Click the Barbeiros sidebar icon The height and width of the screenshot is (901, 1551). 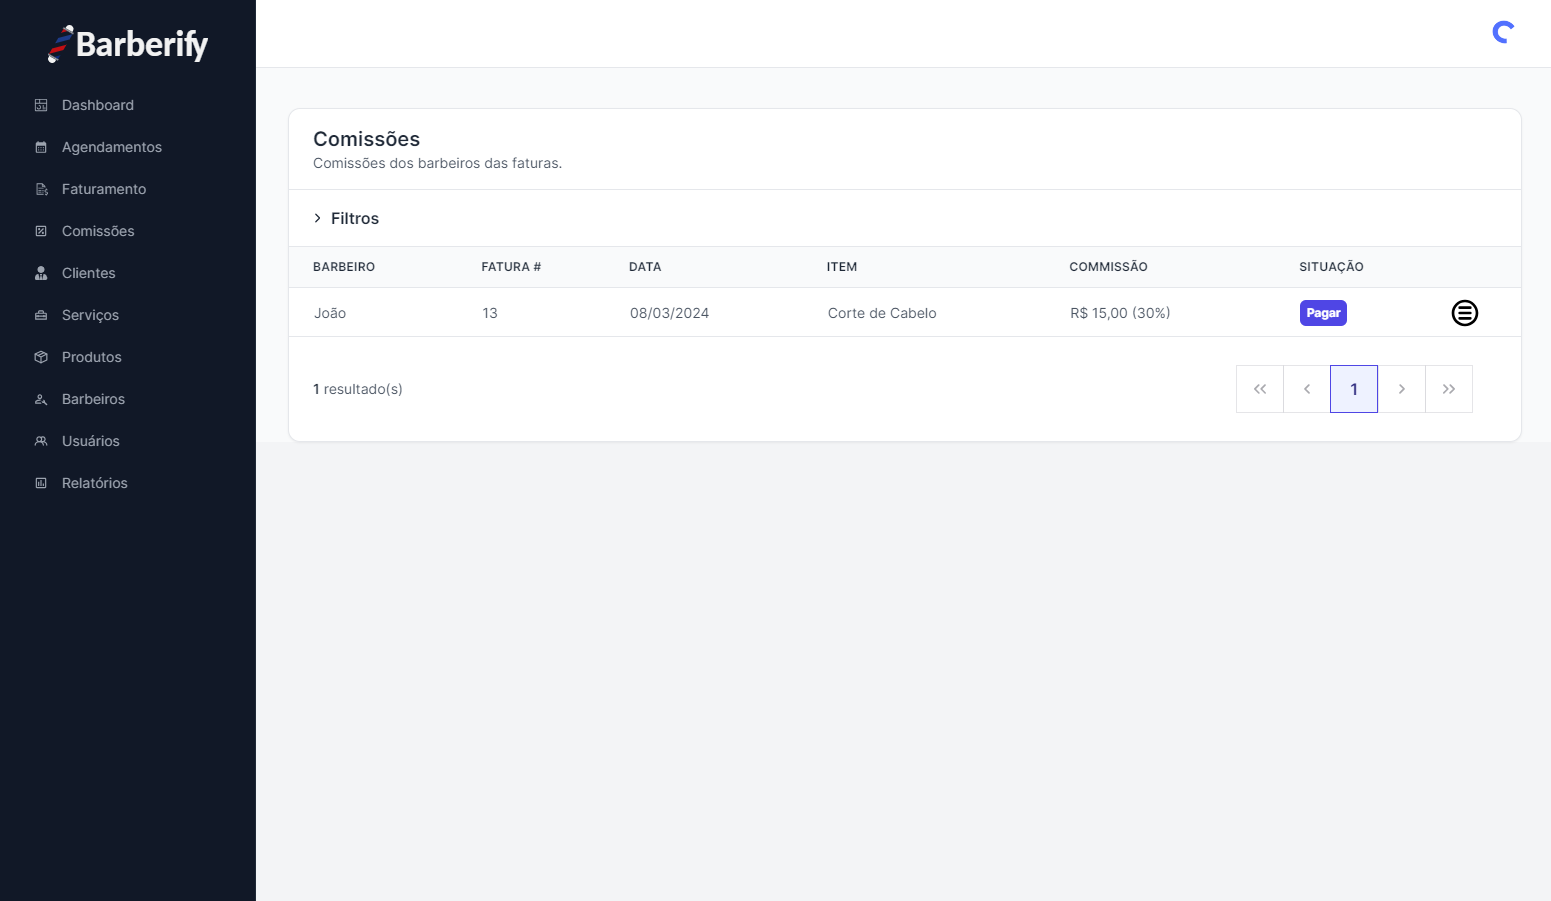click(x=40, y=399)
